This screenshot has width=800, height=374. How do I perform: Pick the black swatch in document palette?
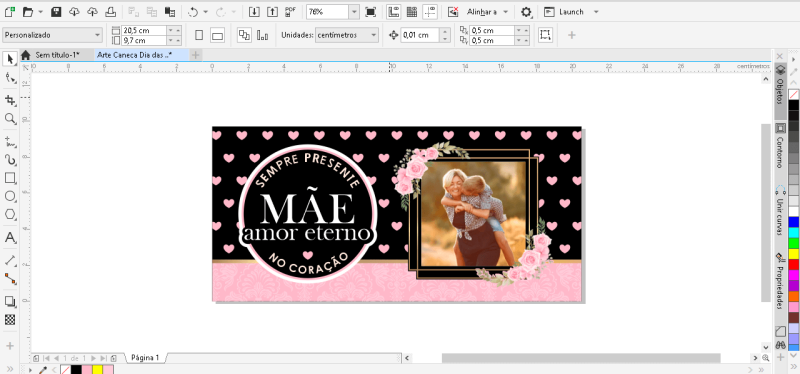click(x=76, y=369)
